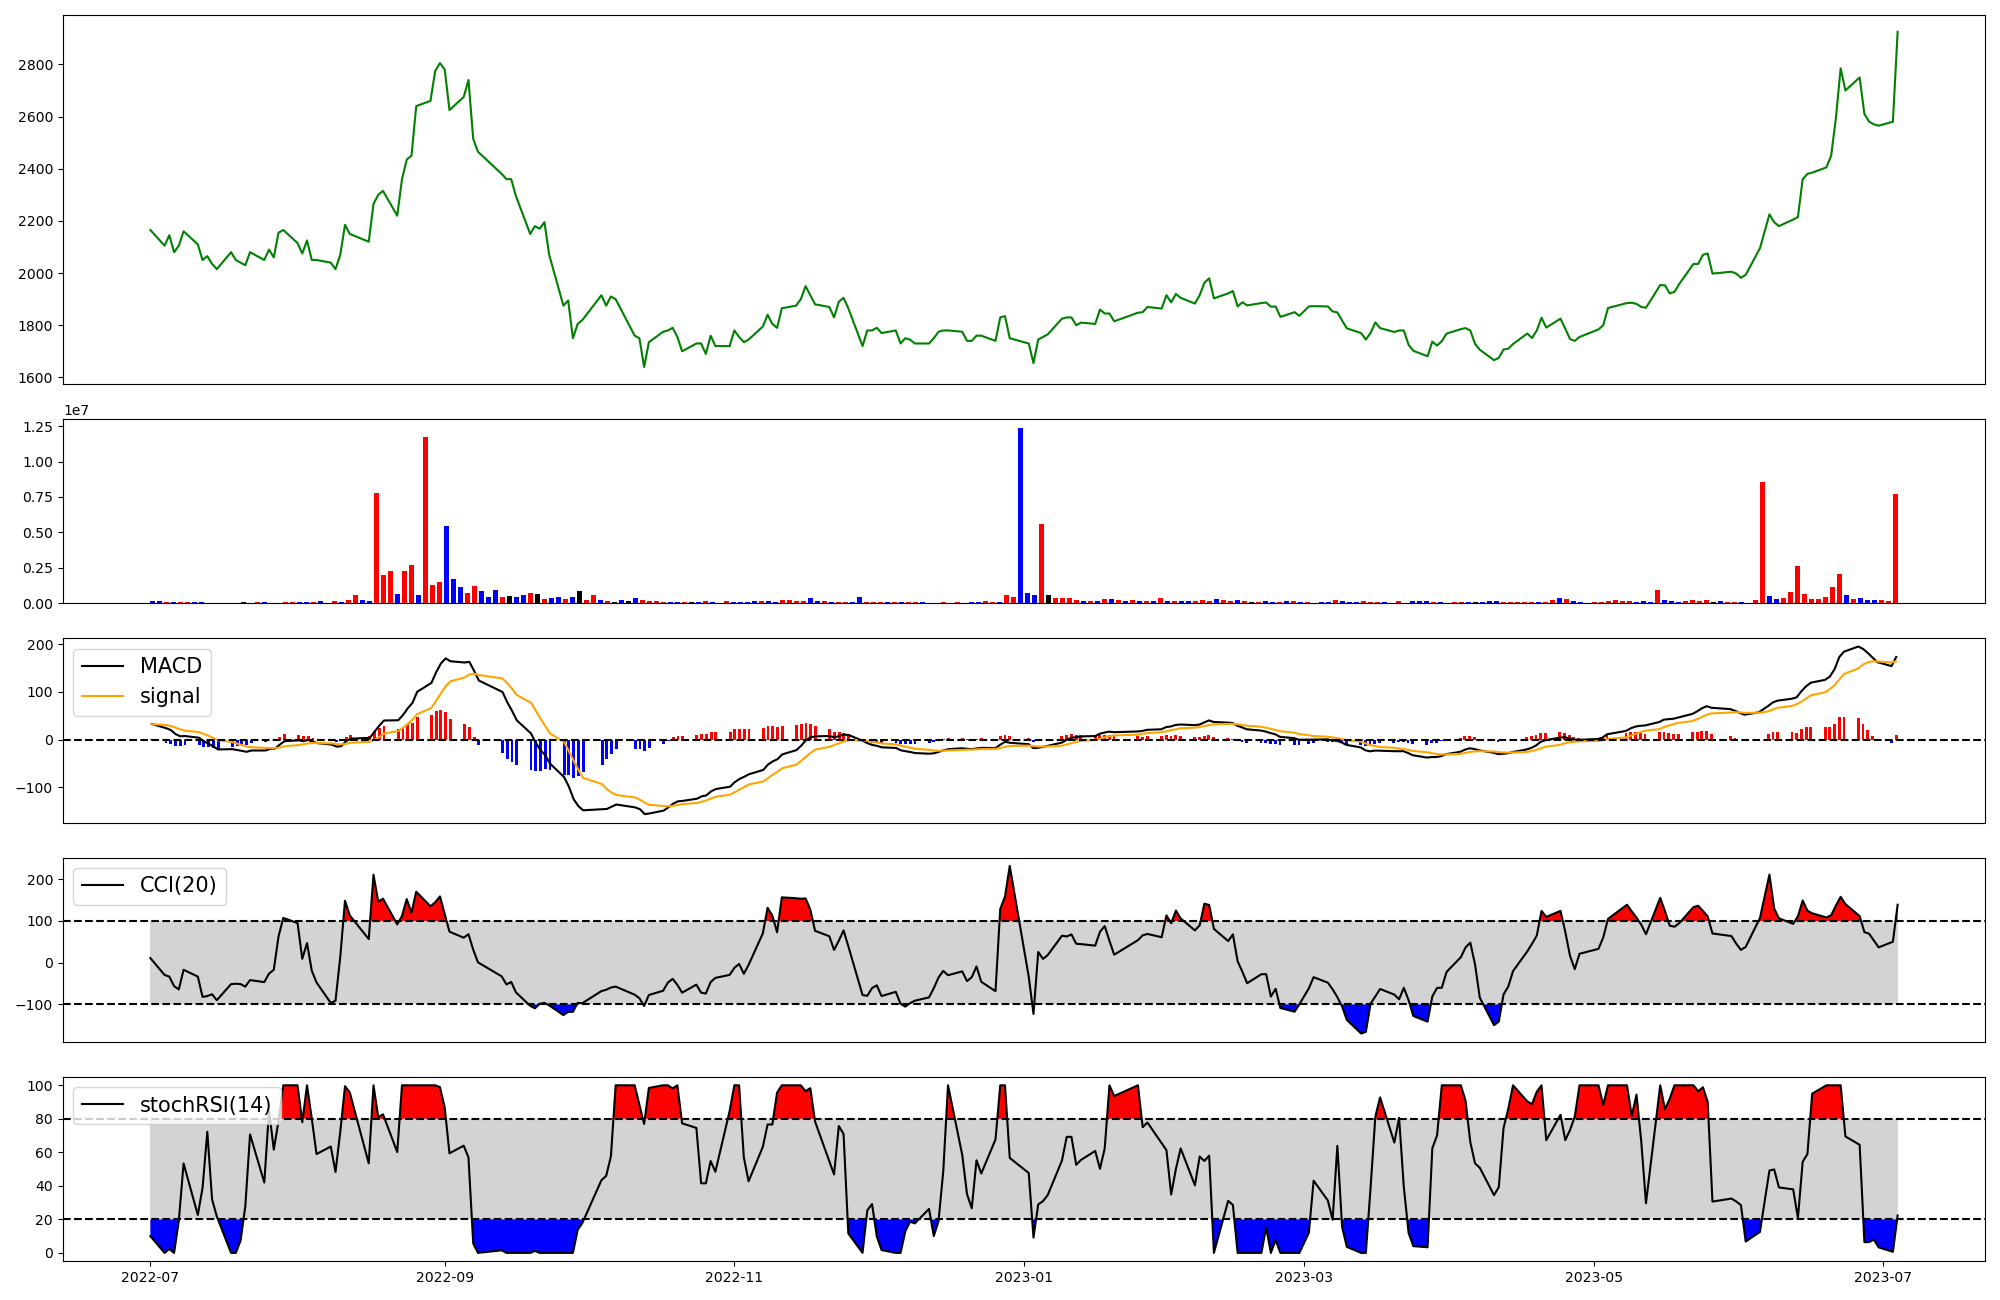Click the stochRSI(14) legend entry
Screen dimensions: 2000x1300
click(x=205, y=1104)
